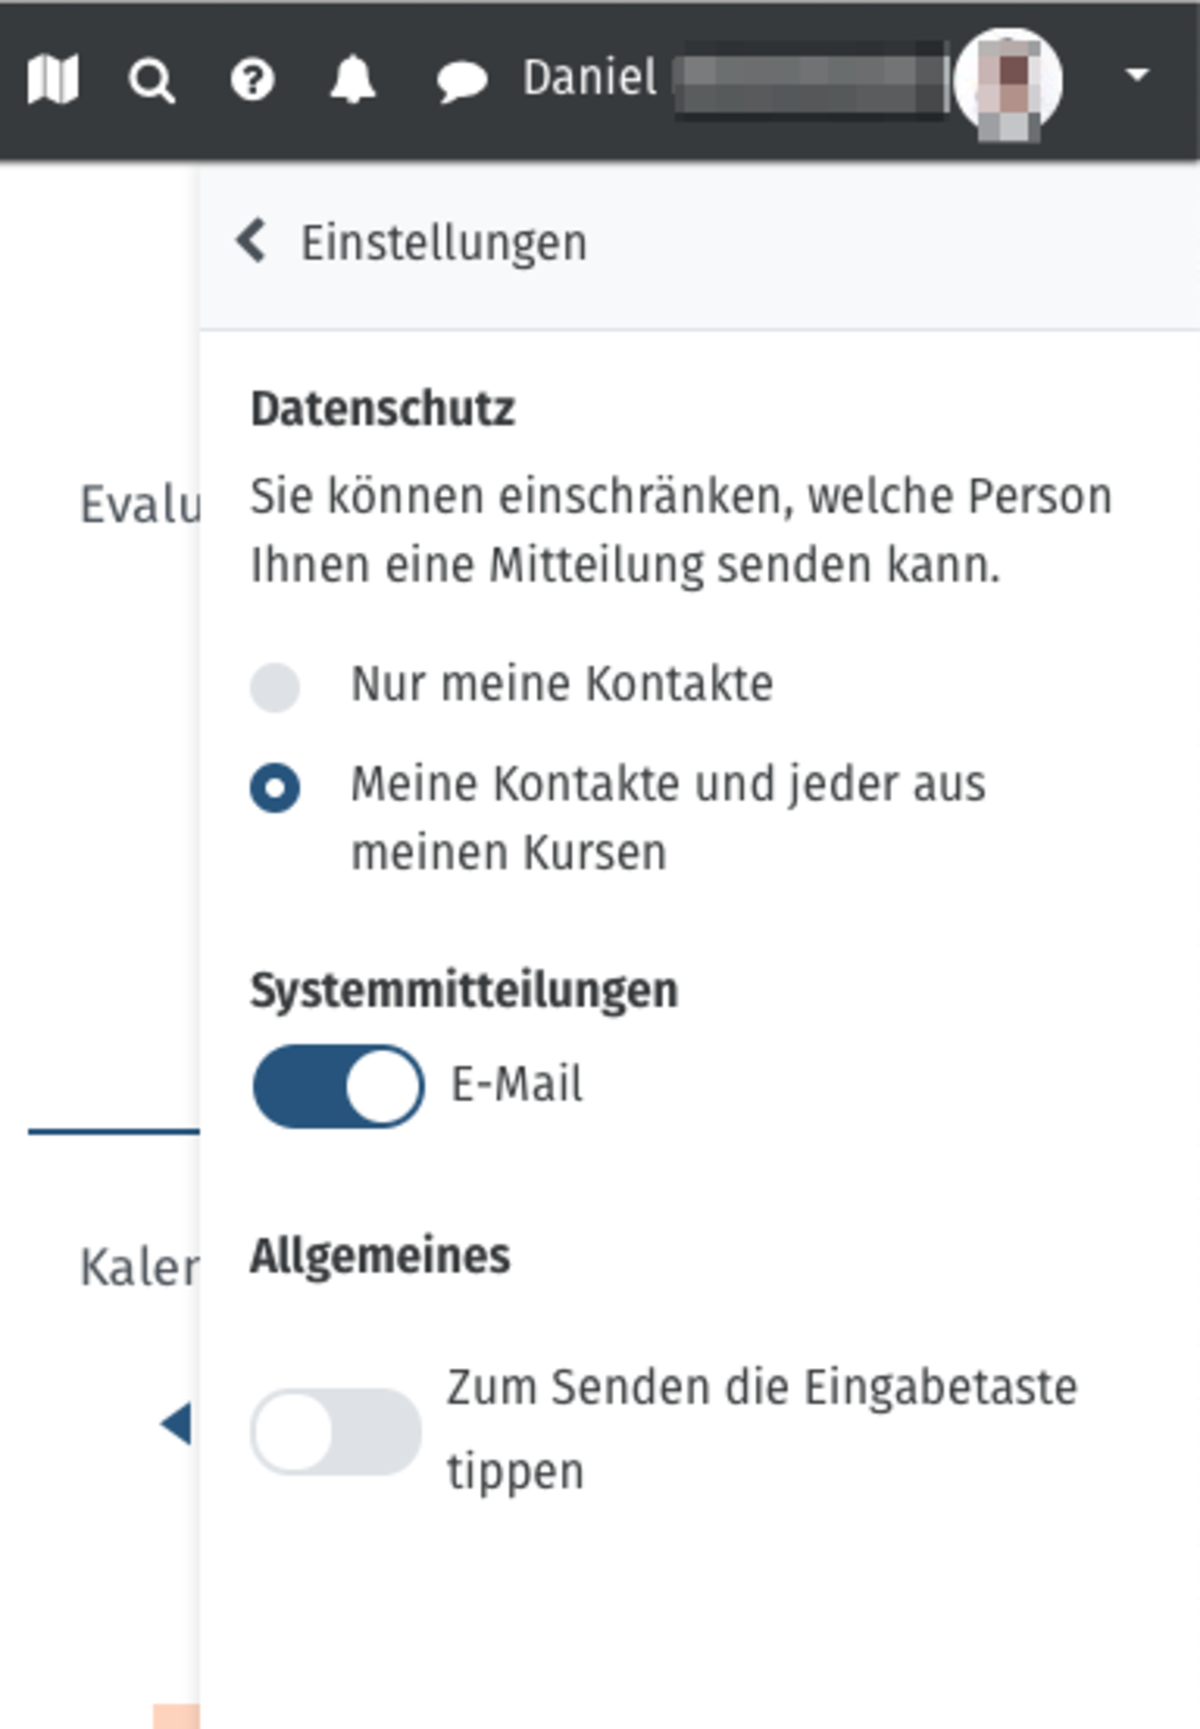Open help question mark icon
This screenshot has width=1200, height=1729.
(252, 79)
